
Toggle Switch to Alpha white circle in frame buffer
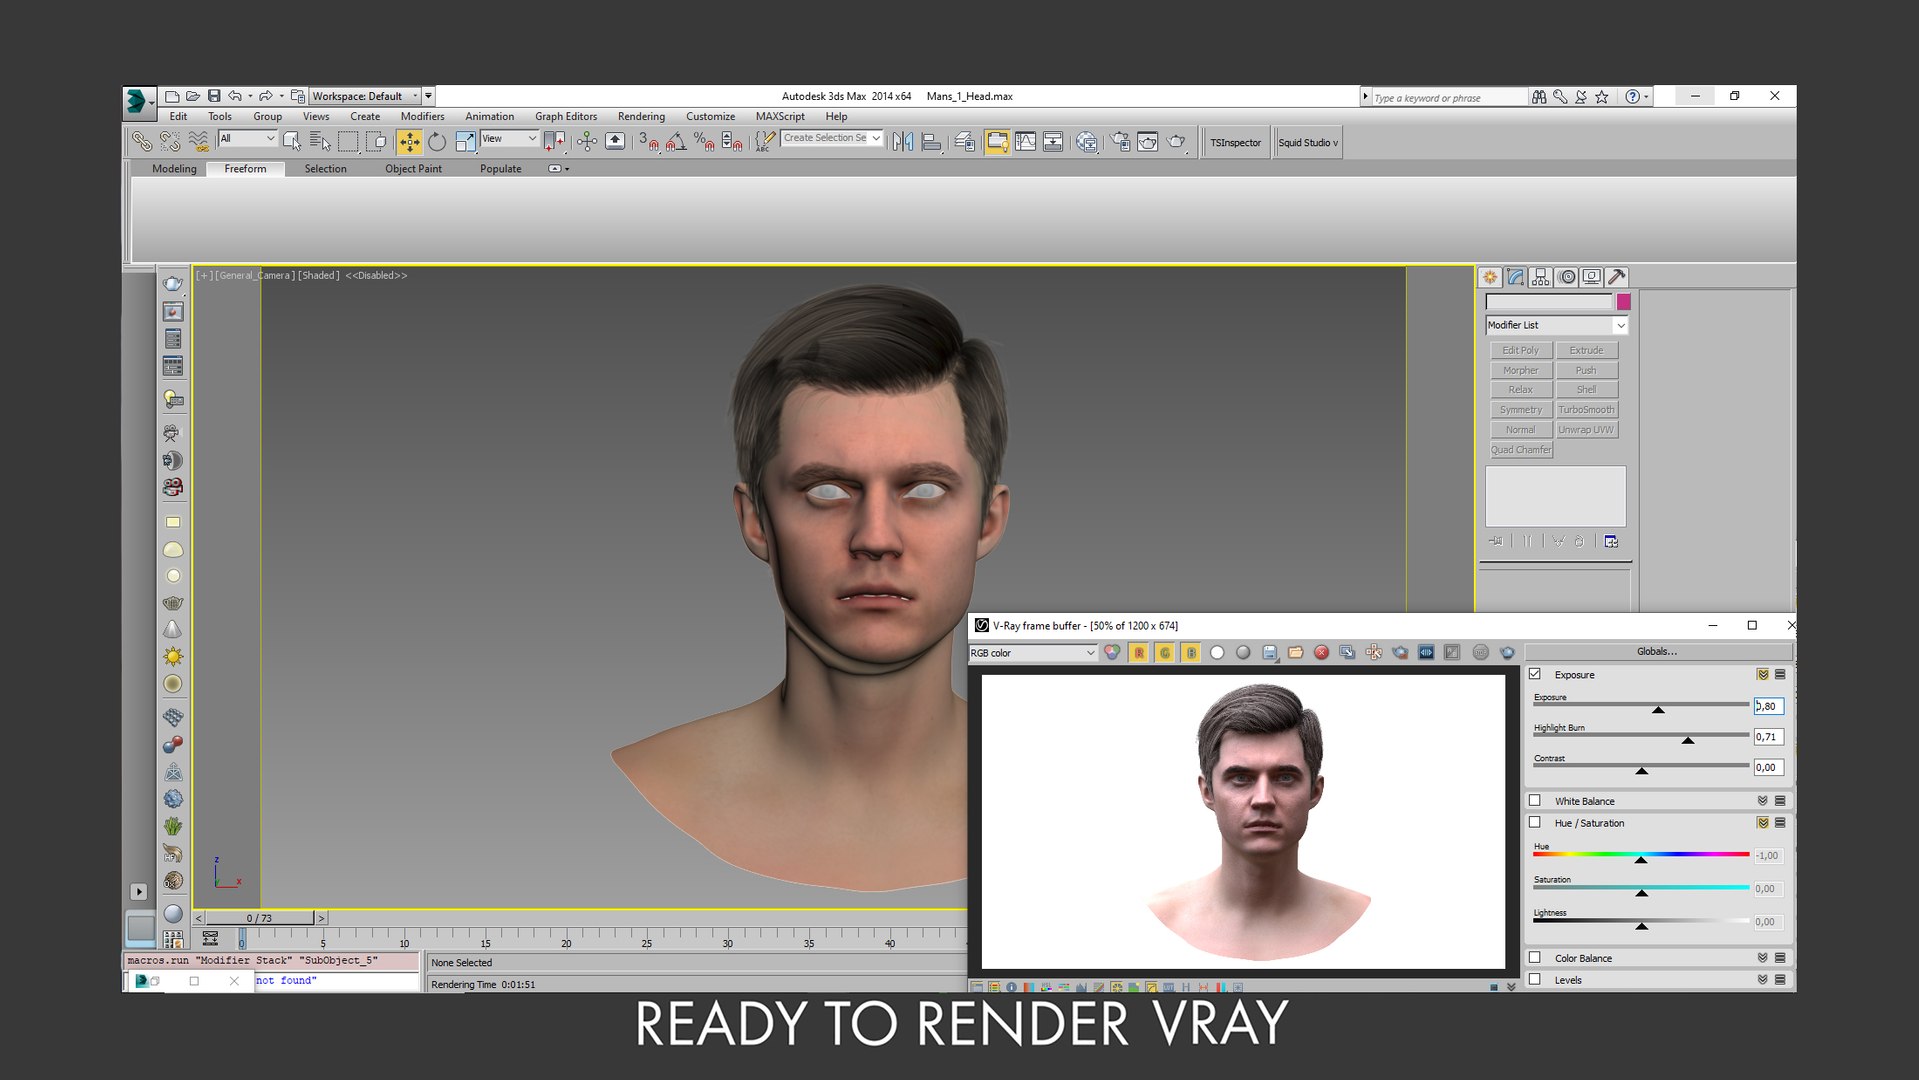pyautogui.click(x=1217, y=652)
